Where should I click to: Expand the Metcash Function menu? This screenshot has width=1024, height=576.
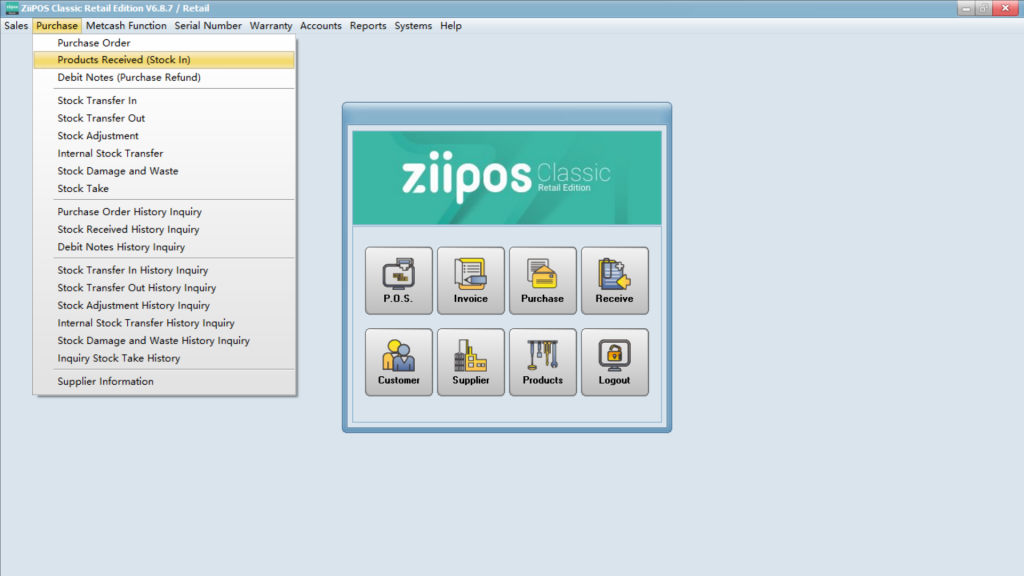pyautogui.click(x=126, y=26)
